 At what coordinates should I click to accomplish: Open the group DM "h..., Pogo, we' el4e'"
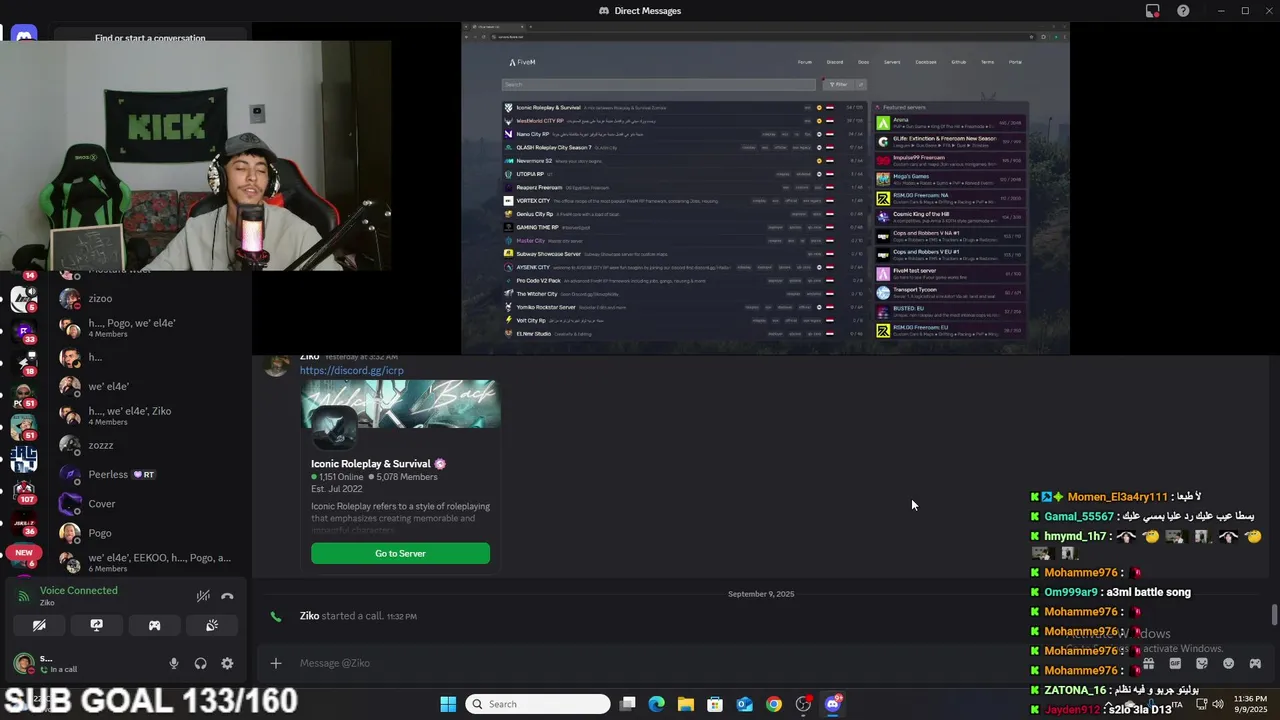pyautogui.click(x=148, y=327)
